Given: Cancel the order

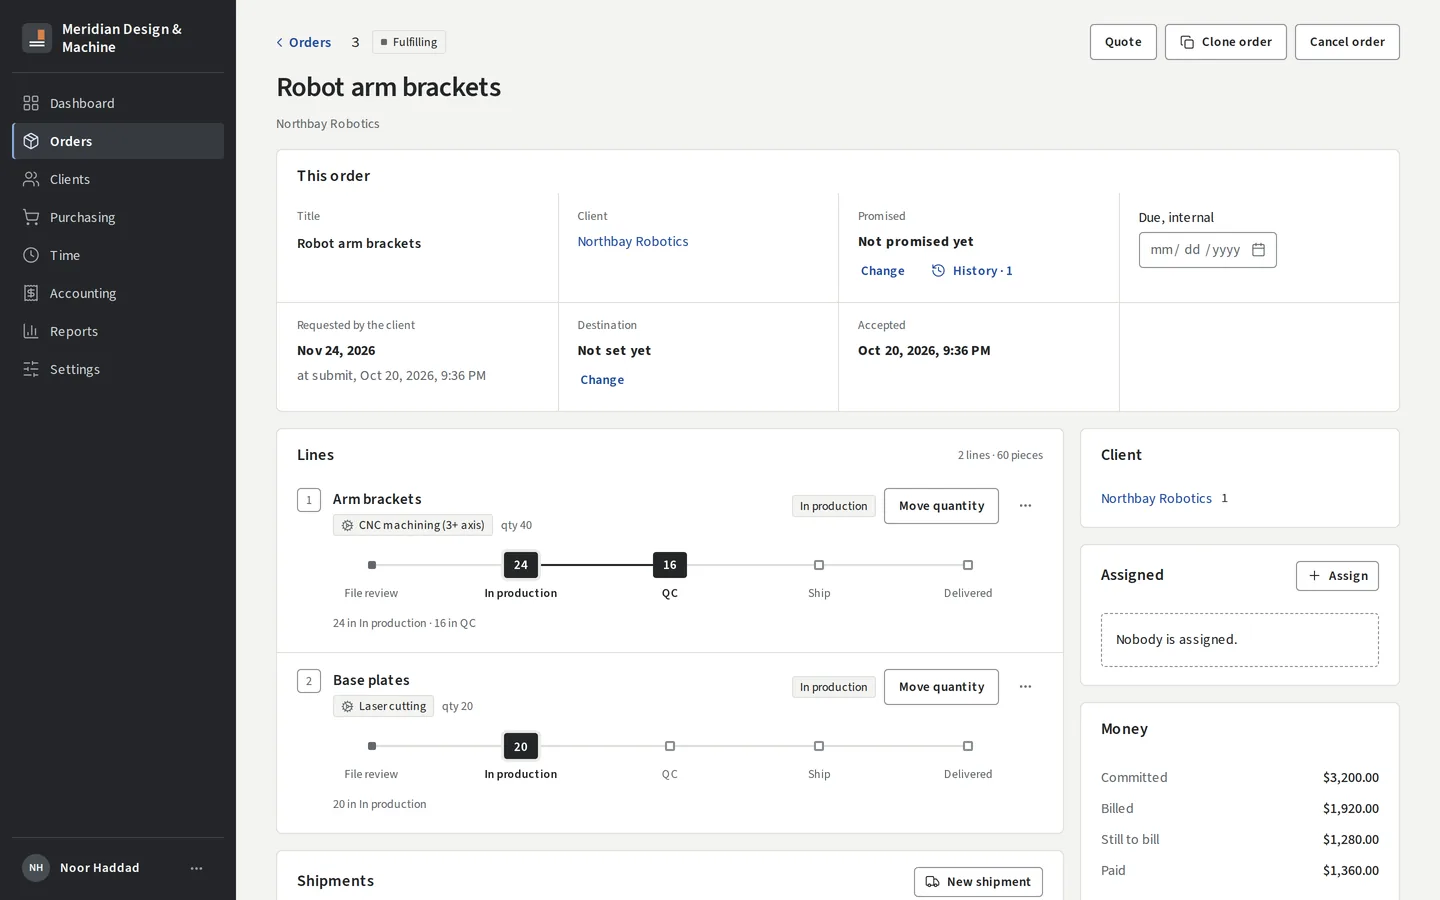Looking at the screenshot, I should (1347, 42).
